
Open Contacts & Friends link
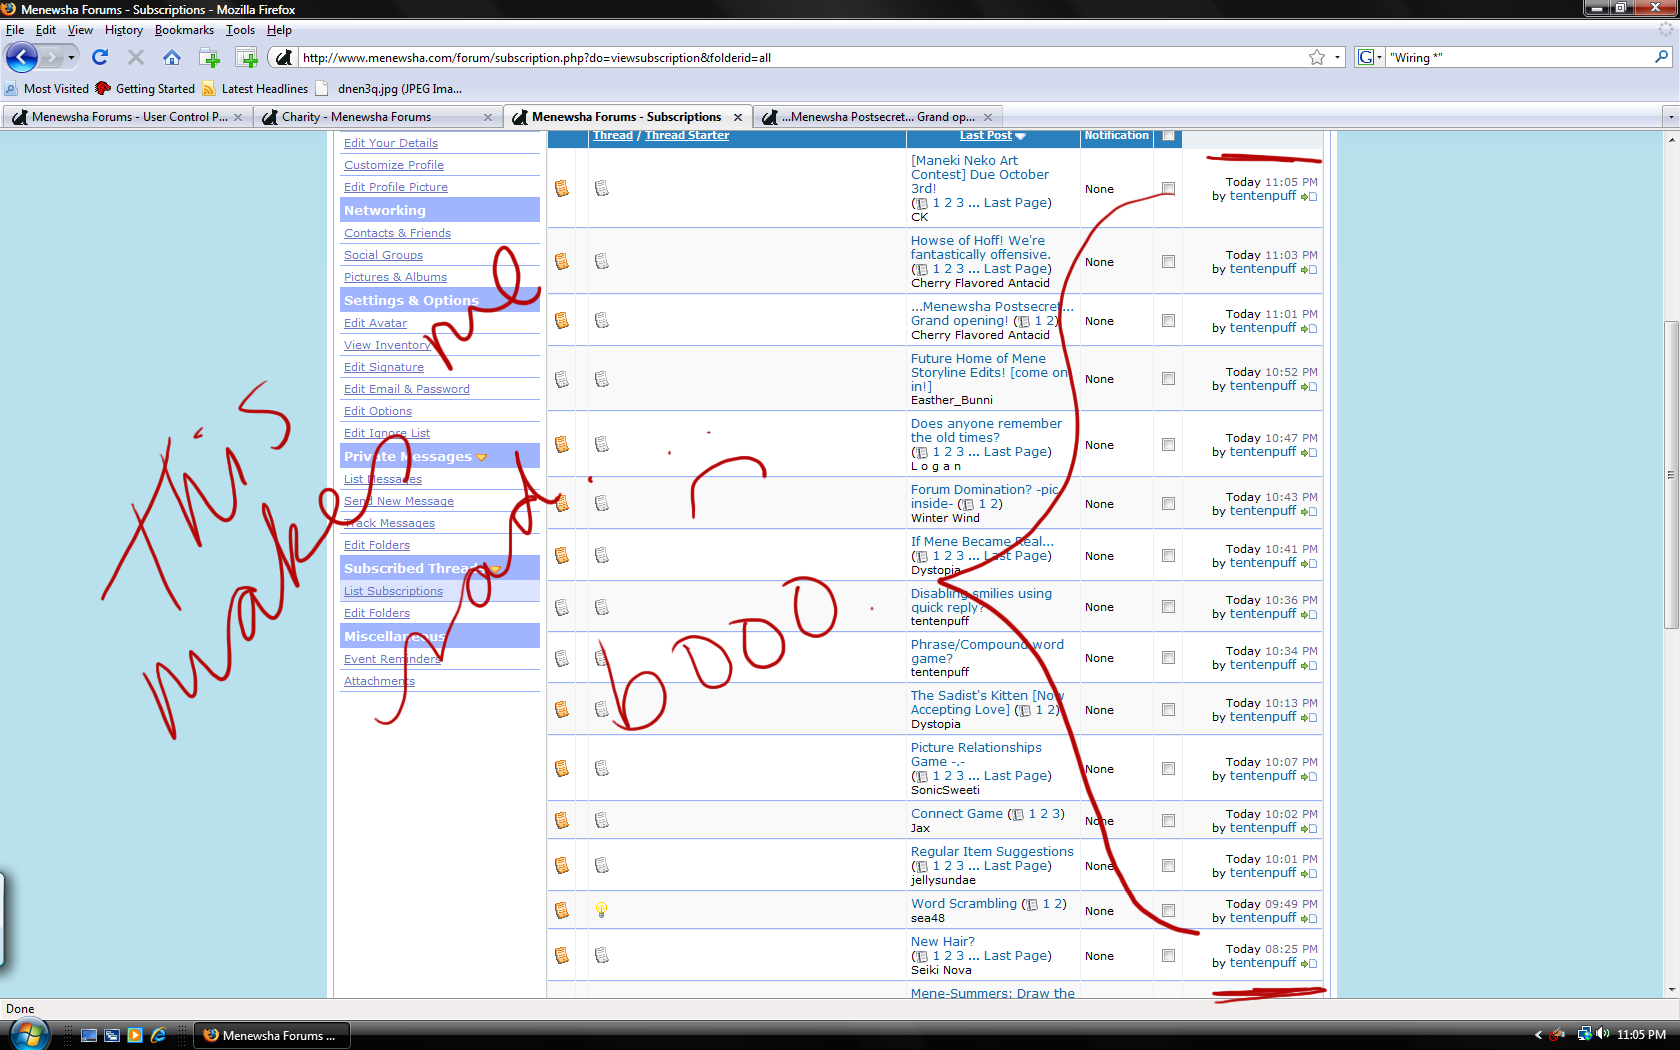coord(397,233)
